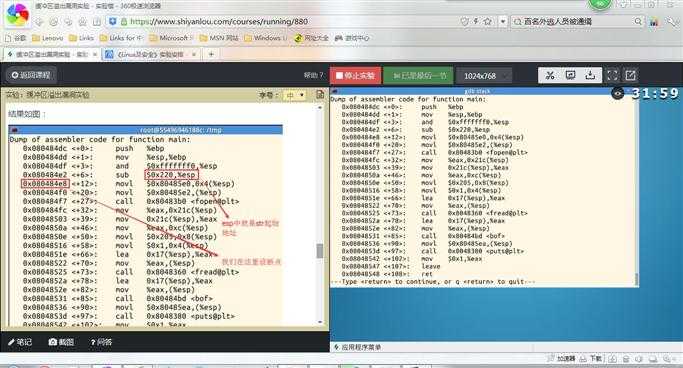The image size is (683, 368).
Task: Toggle the eye icon next to the timer
Action: click(617, 93)
